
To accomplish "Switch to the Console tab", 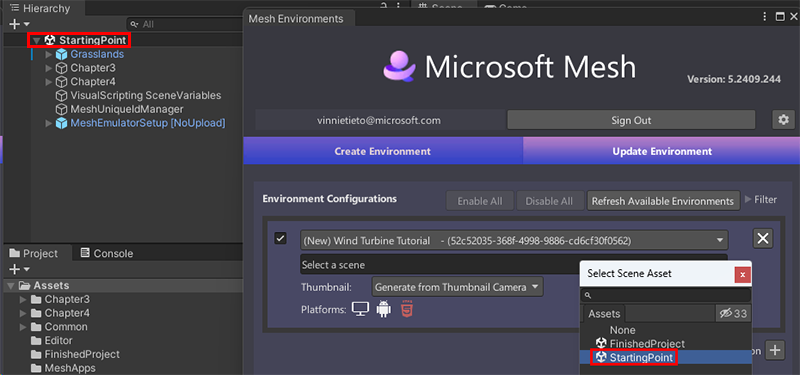I will tap(107, 253).
